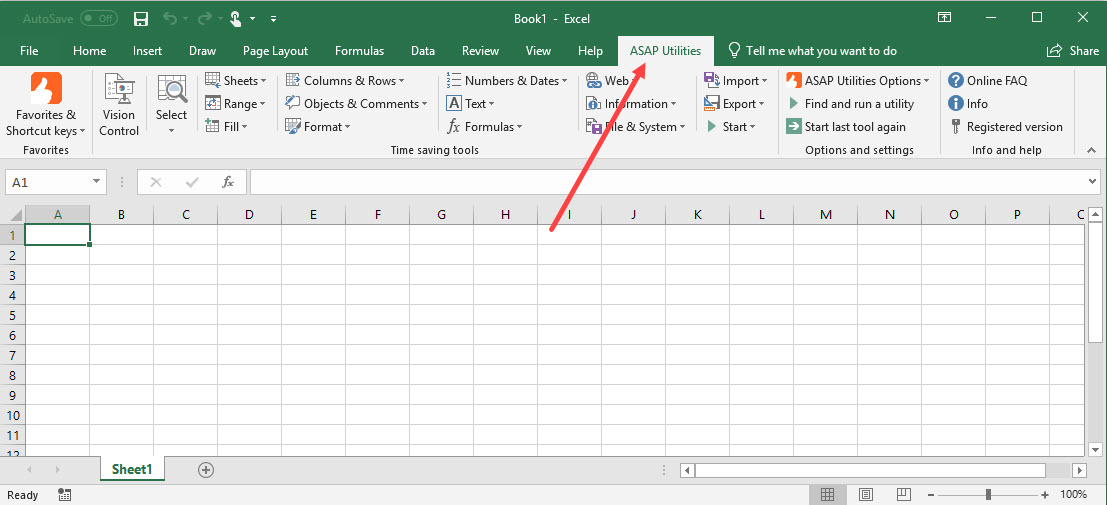Open Numbers & Dates menu

(x=507, y=81)
